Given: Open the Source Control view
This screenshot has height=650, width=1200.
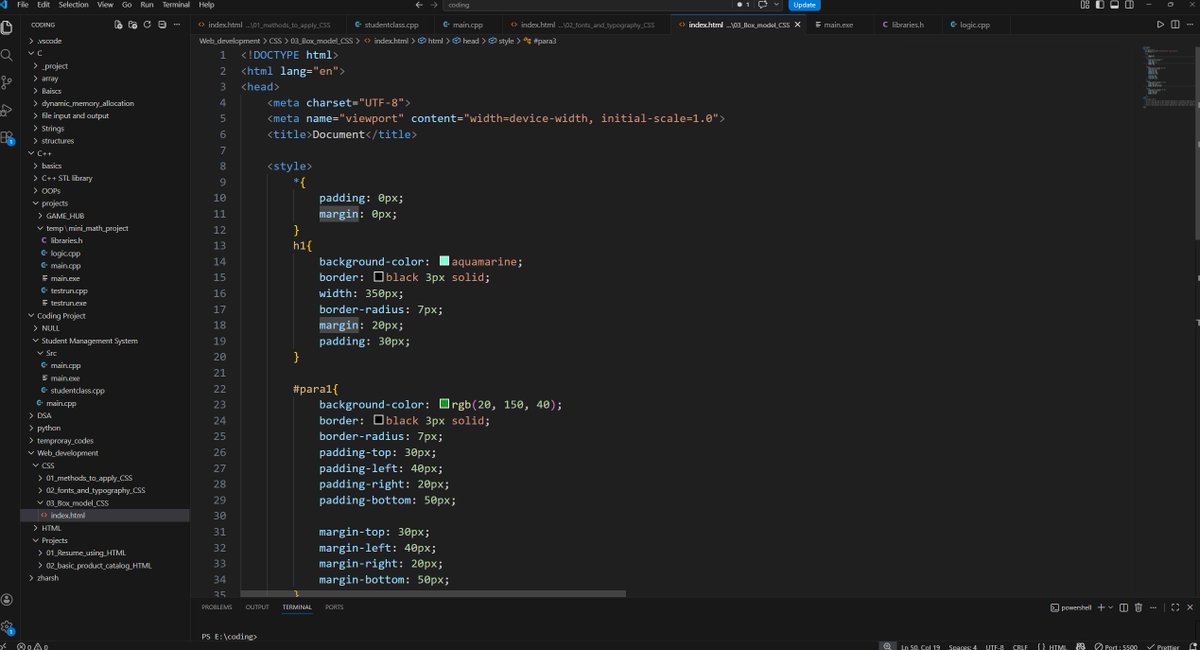Looking at the screenshot, I should pos(7,82).
